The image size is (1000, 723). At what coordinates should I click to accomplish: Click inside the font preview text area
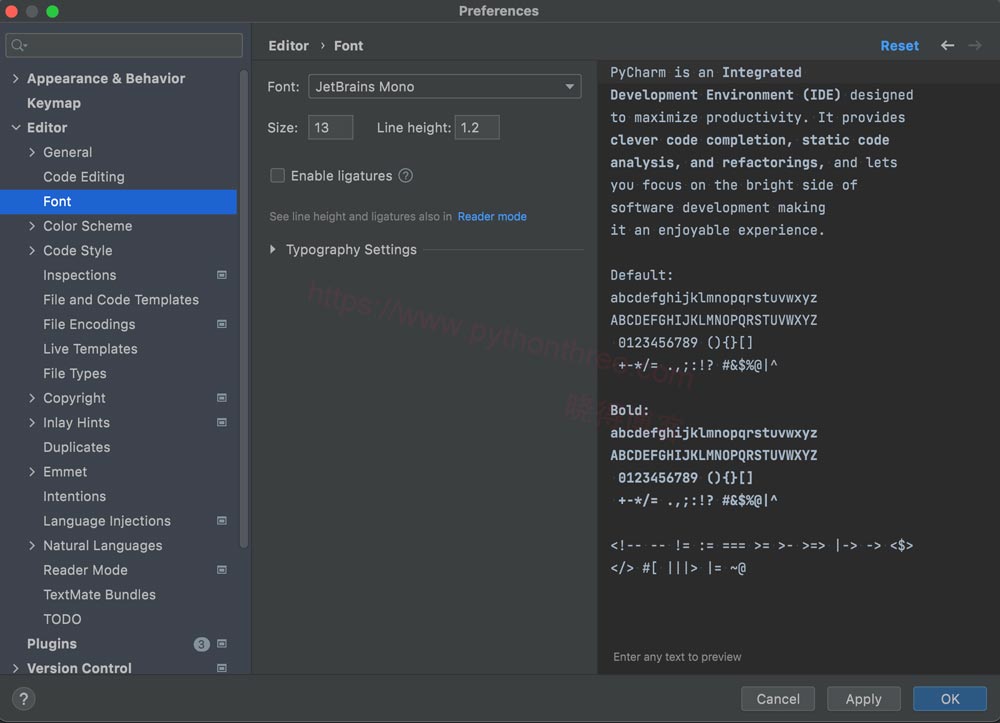tap(798, 367)
